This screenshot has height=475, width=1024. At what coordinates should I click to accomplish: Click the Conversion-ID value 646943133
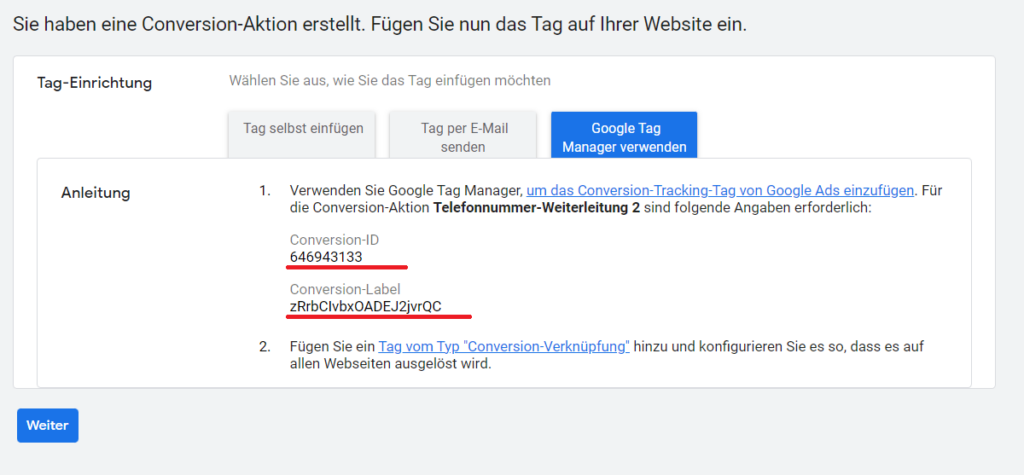pos(326,258)
